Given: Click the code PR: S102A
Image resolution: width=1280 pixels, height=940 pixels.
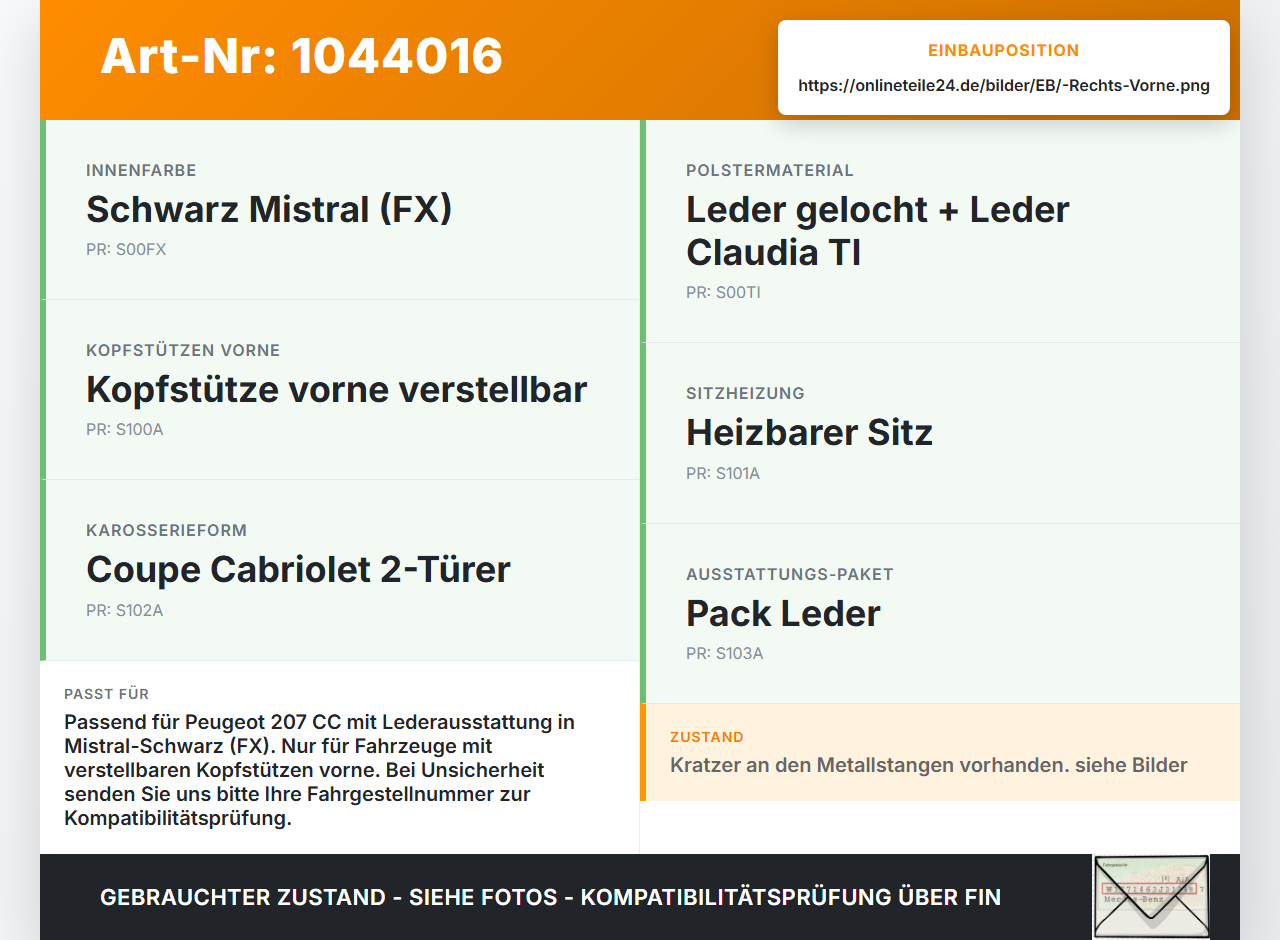Looking at the screenshot, I should click(125, 610).
